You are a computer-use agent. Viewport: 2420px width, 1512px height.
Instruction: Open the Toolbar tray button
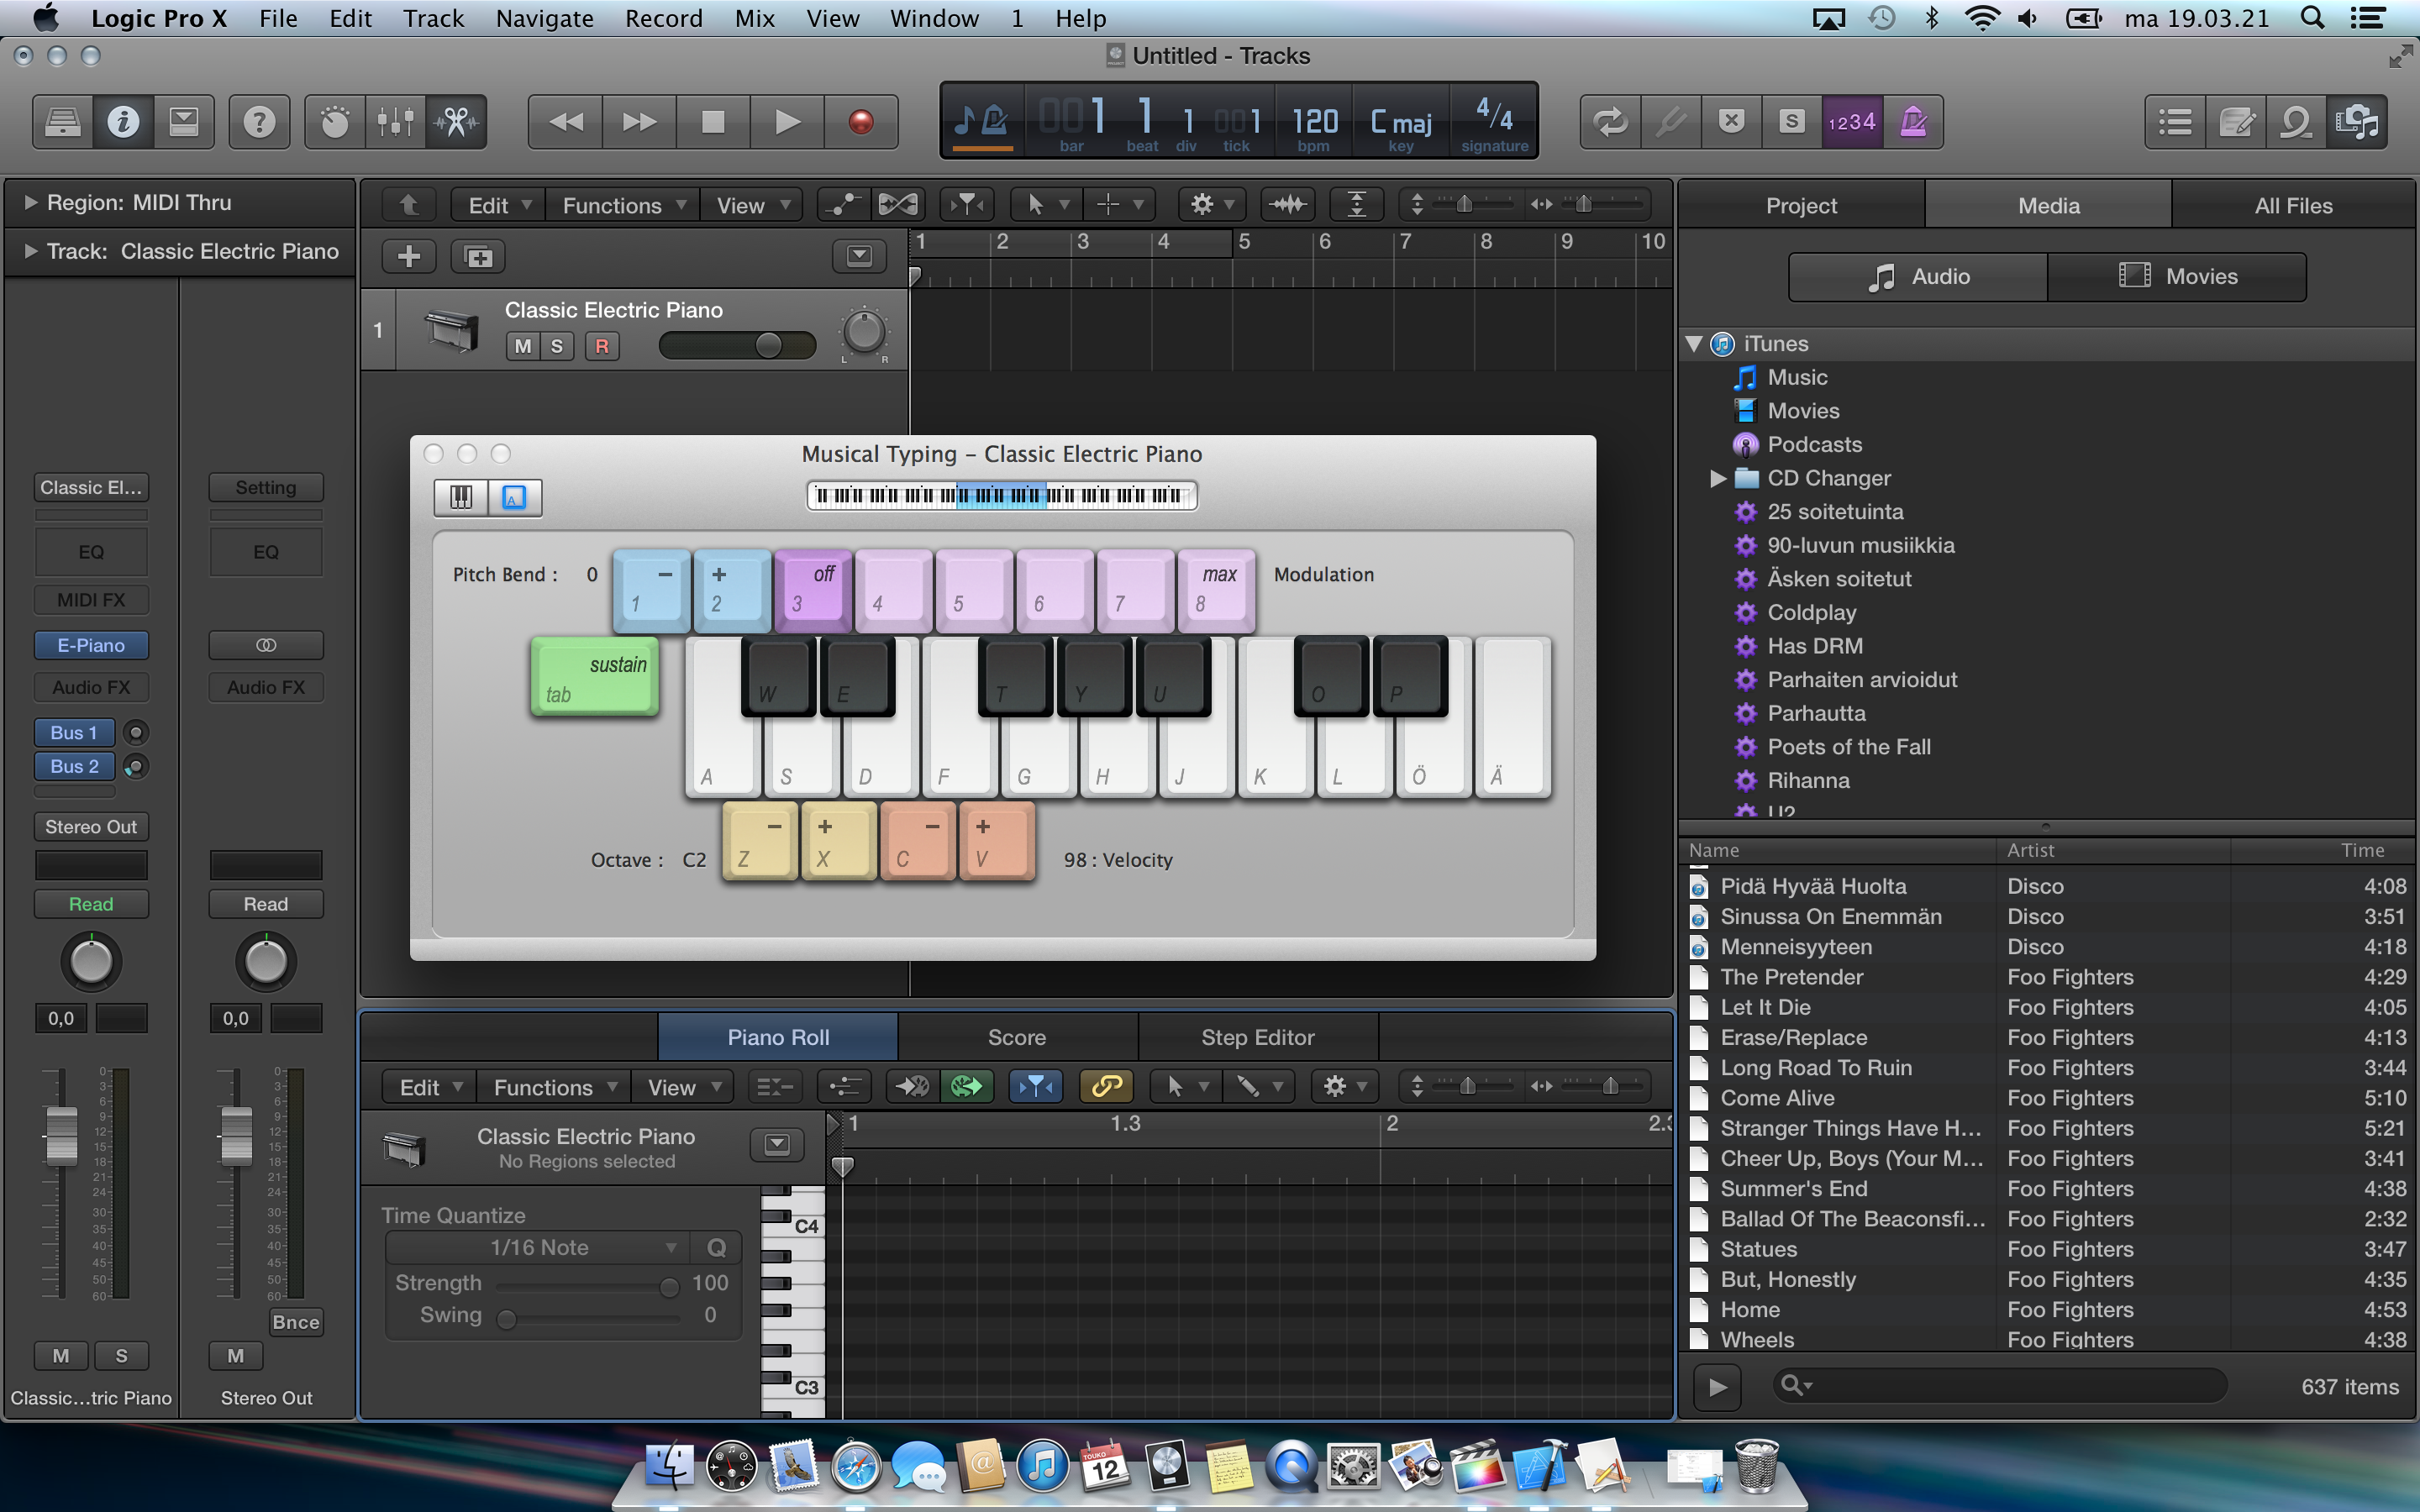tap(183, 122)
